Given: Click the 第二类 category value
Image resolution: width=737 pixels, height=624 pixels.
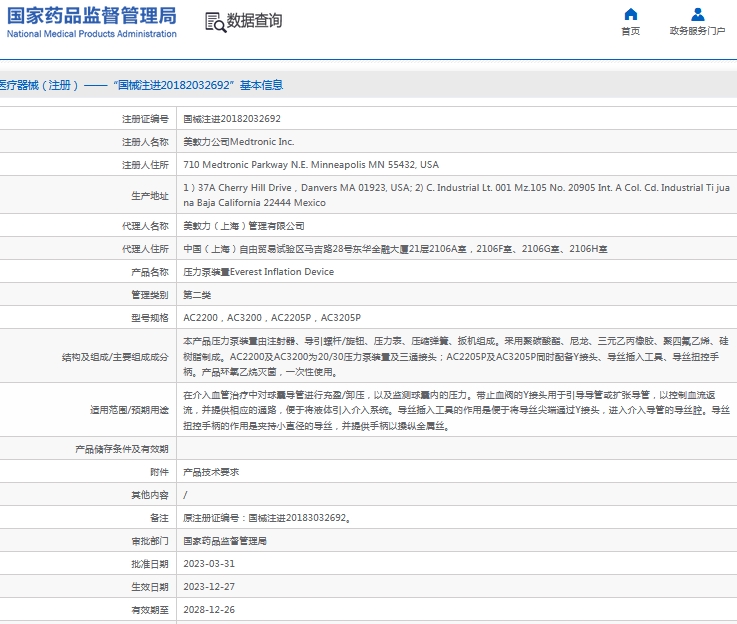Looking at the screenshot, I should click(x=197, y=295).
